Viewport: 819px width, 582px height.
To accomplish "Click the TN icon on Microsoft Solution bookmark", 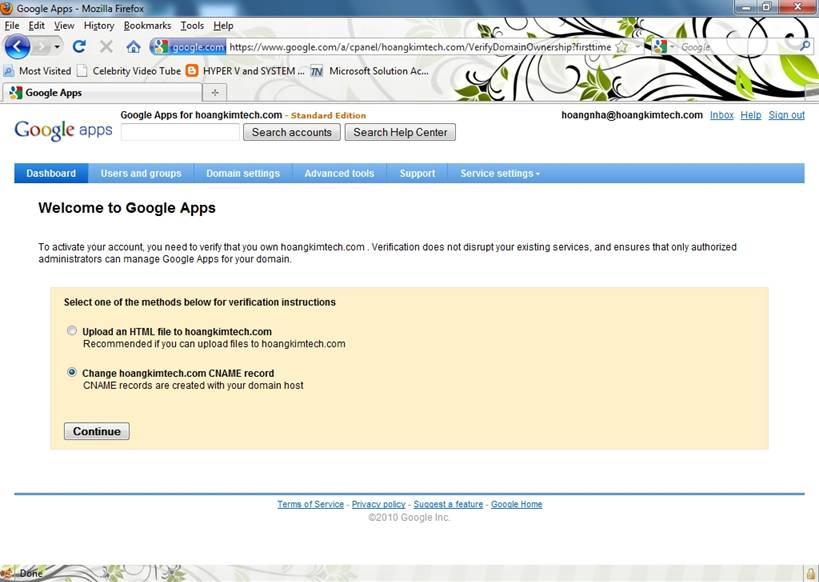I will [x=317, y=71].
